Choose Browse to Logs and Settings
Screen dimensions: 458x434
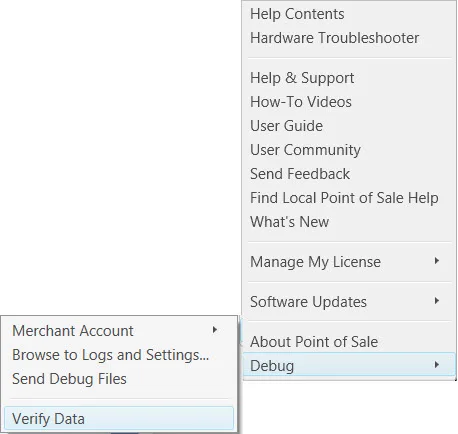(119, 355)
